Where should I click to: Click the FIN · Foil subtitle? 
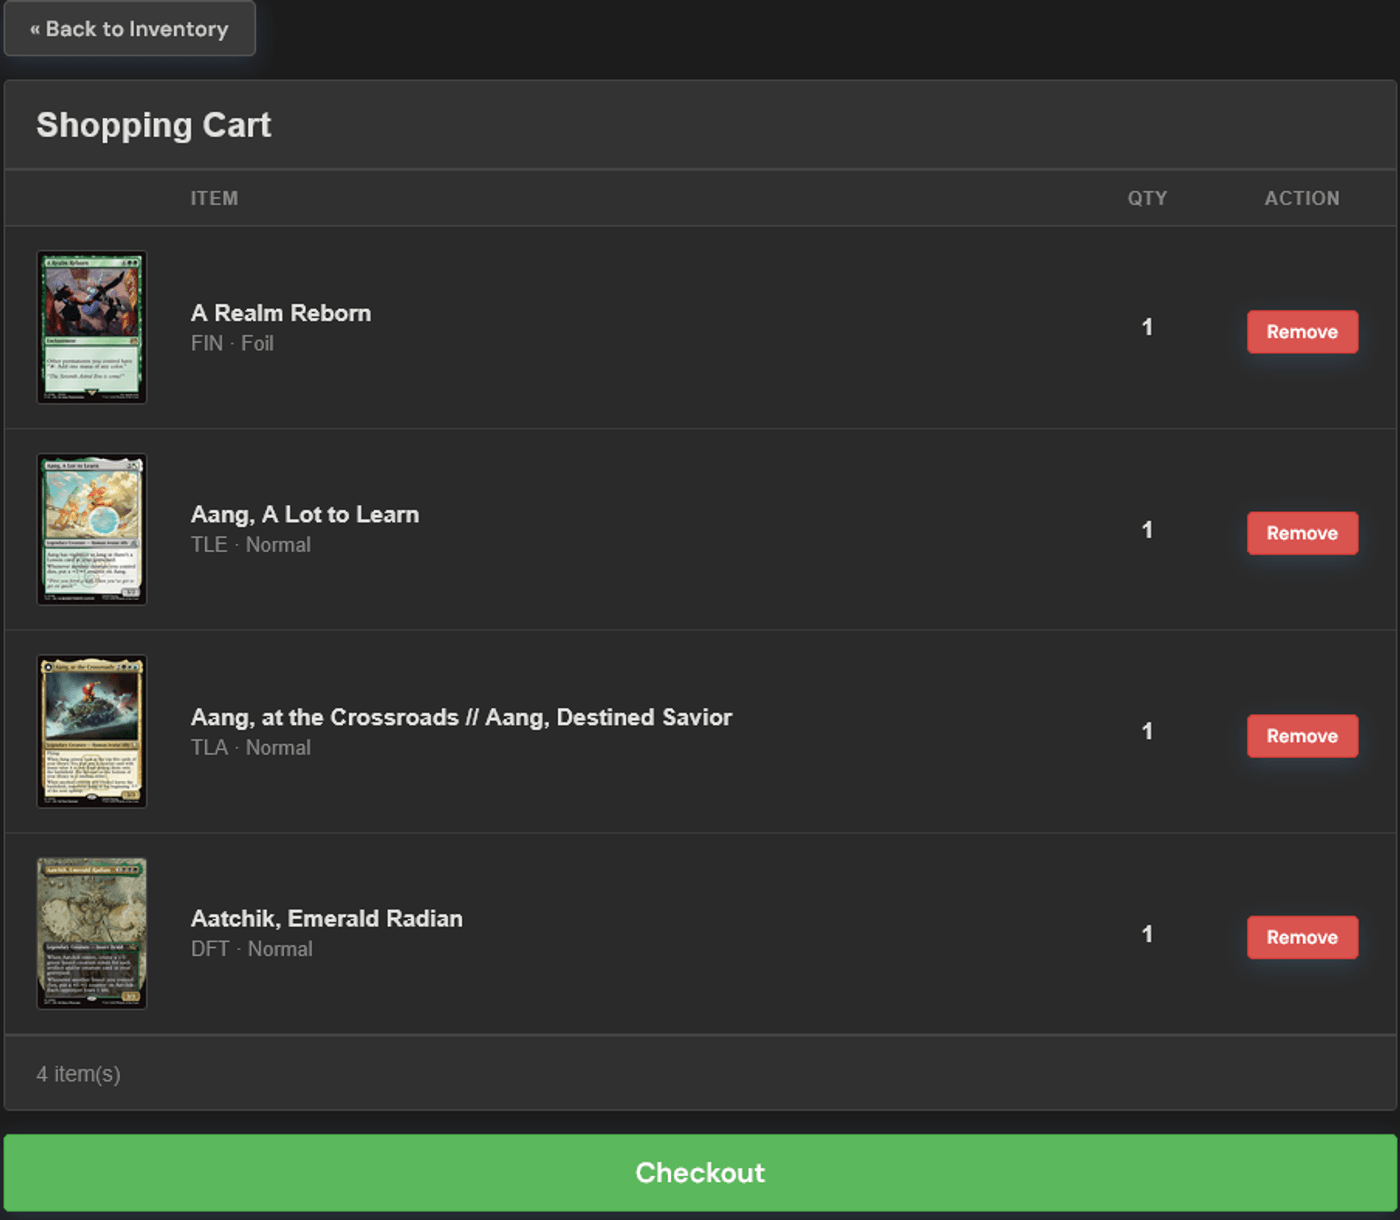(232, 343)
